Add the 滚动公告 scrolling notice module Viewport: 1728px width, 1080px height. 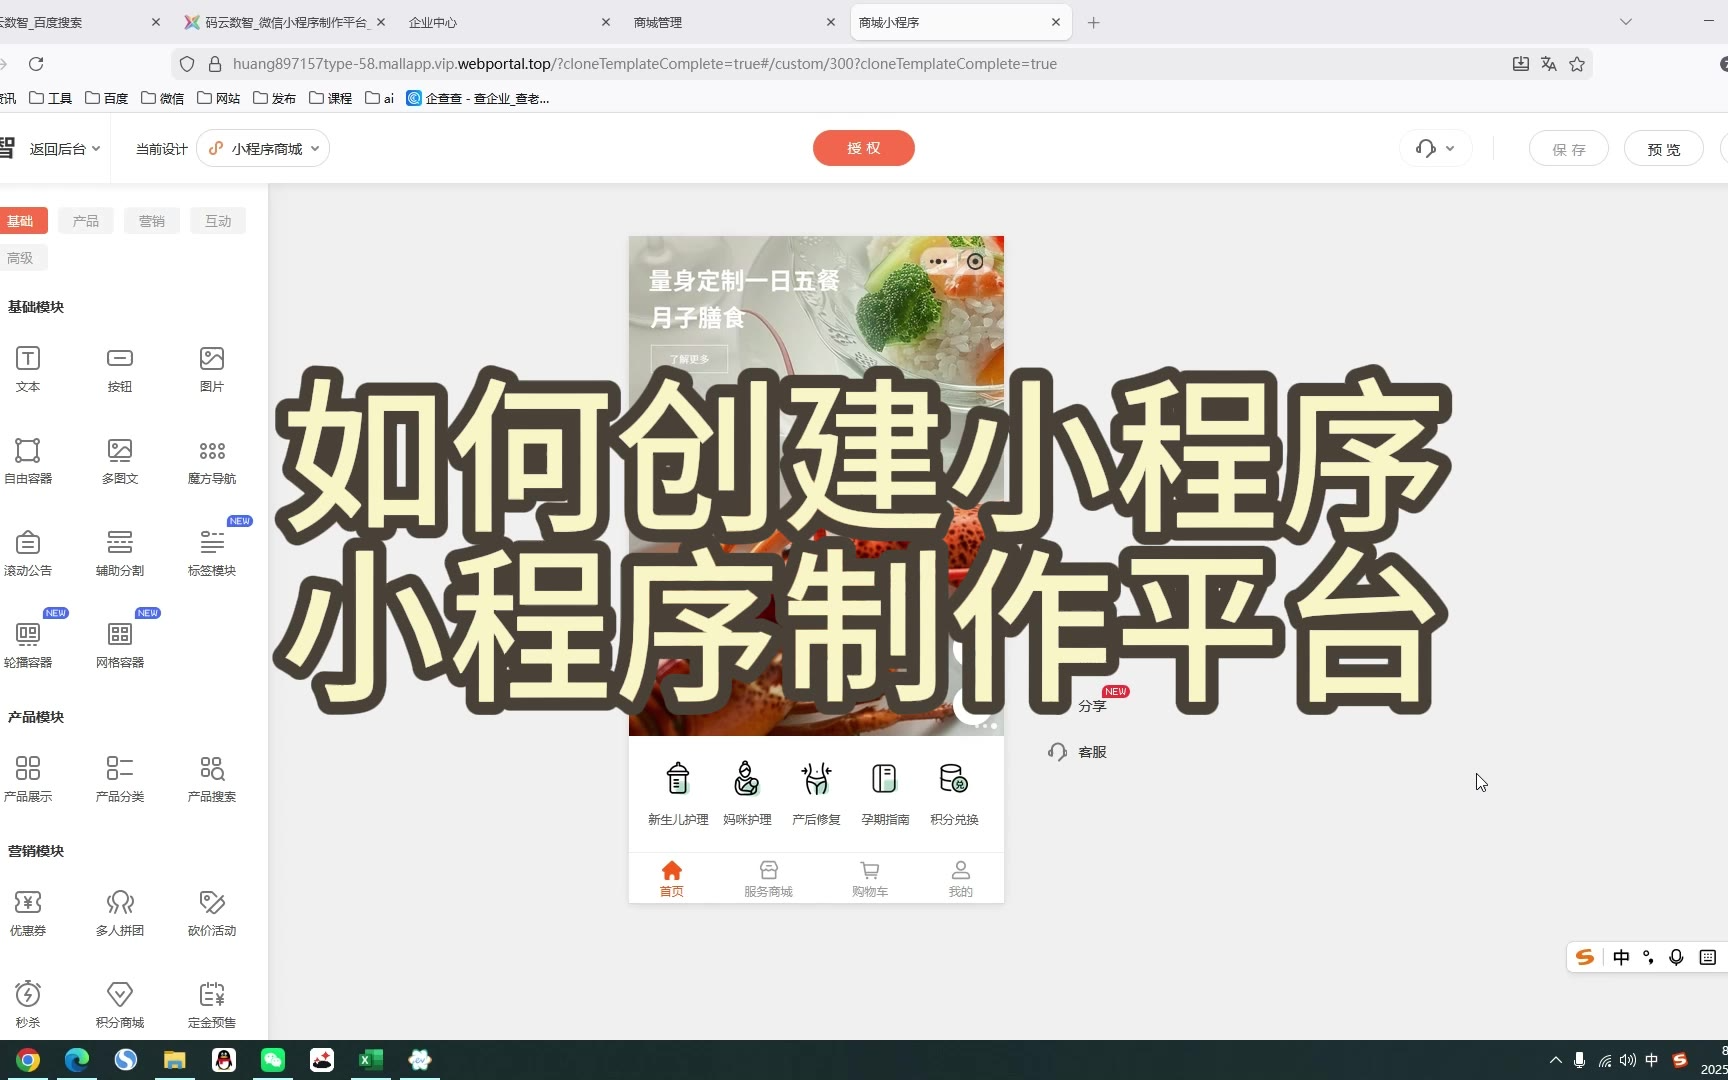click(x=28, y=552)
